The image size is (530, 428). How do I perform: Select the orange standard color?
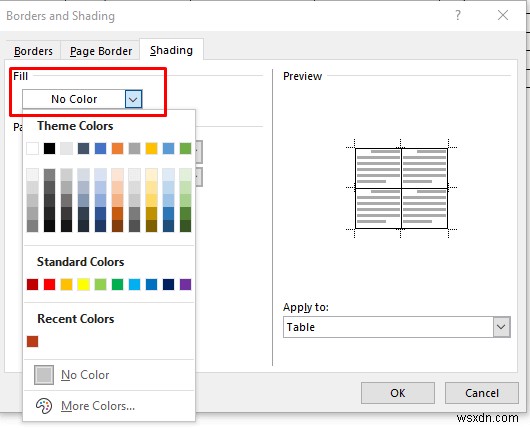point(67,284)
